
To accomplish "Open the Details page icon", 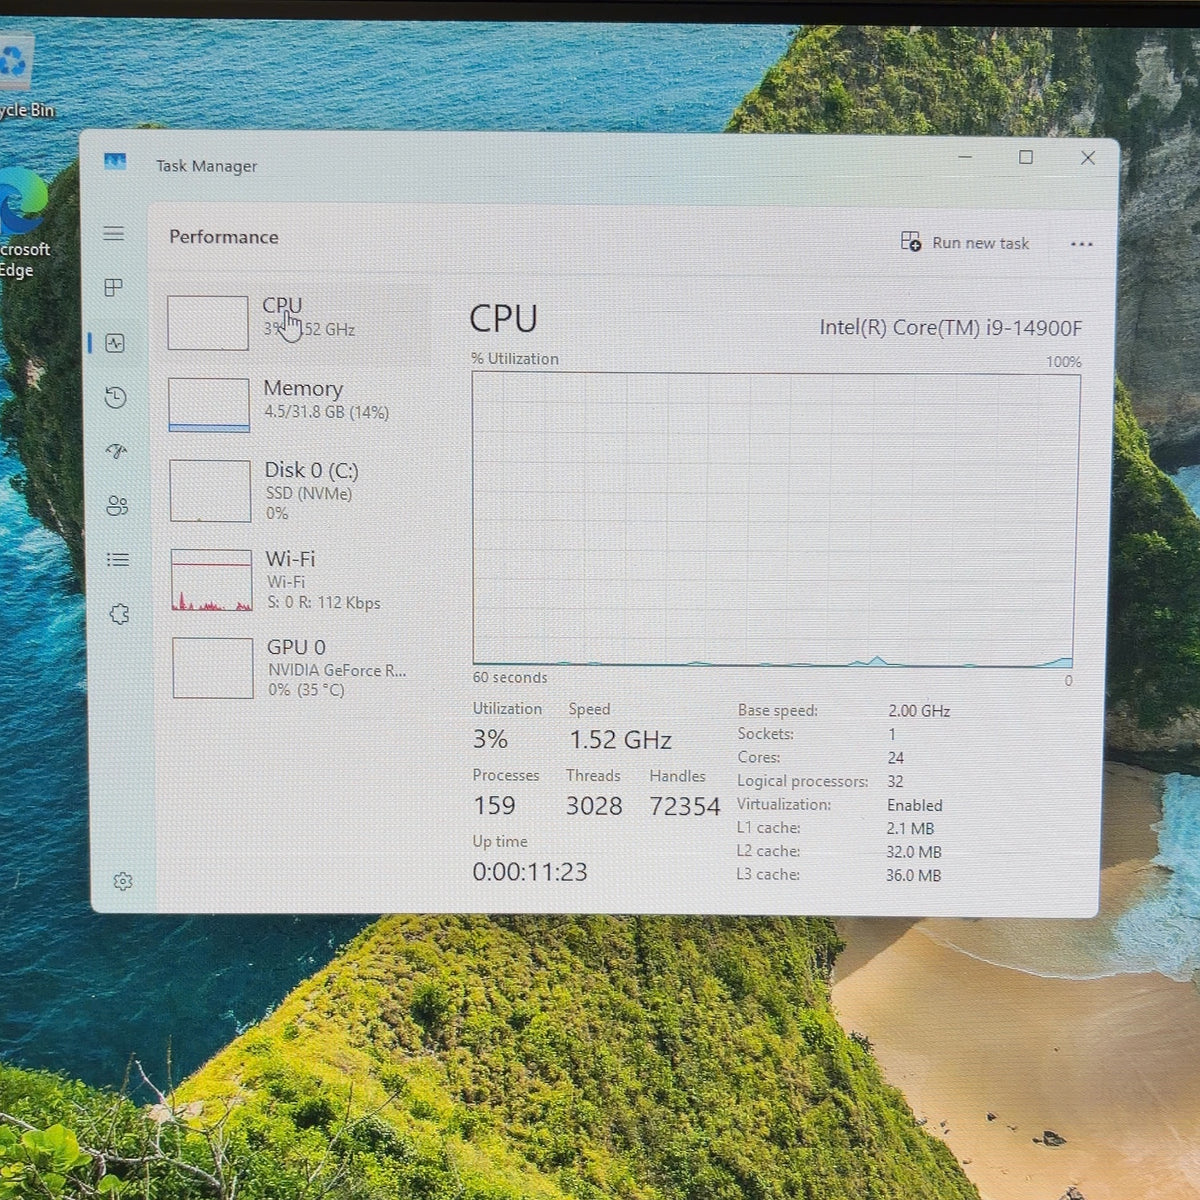I will coord(118,560).
